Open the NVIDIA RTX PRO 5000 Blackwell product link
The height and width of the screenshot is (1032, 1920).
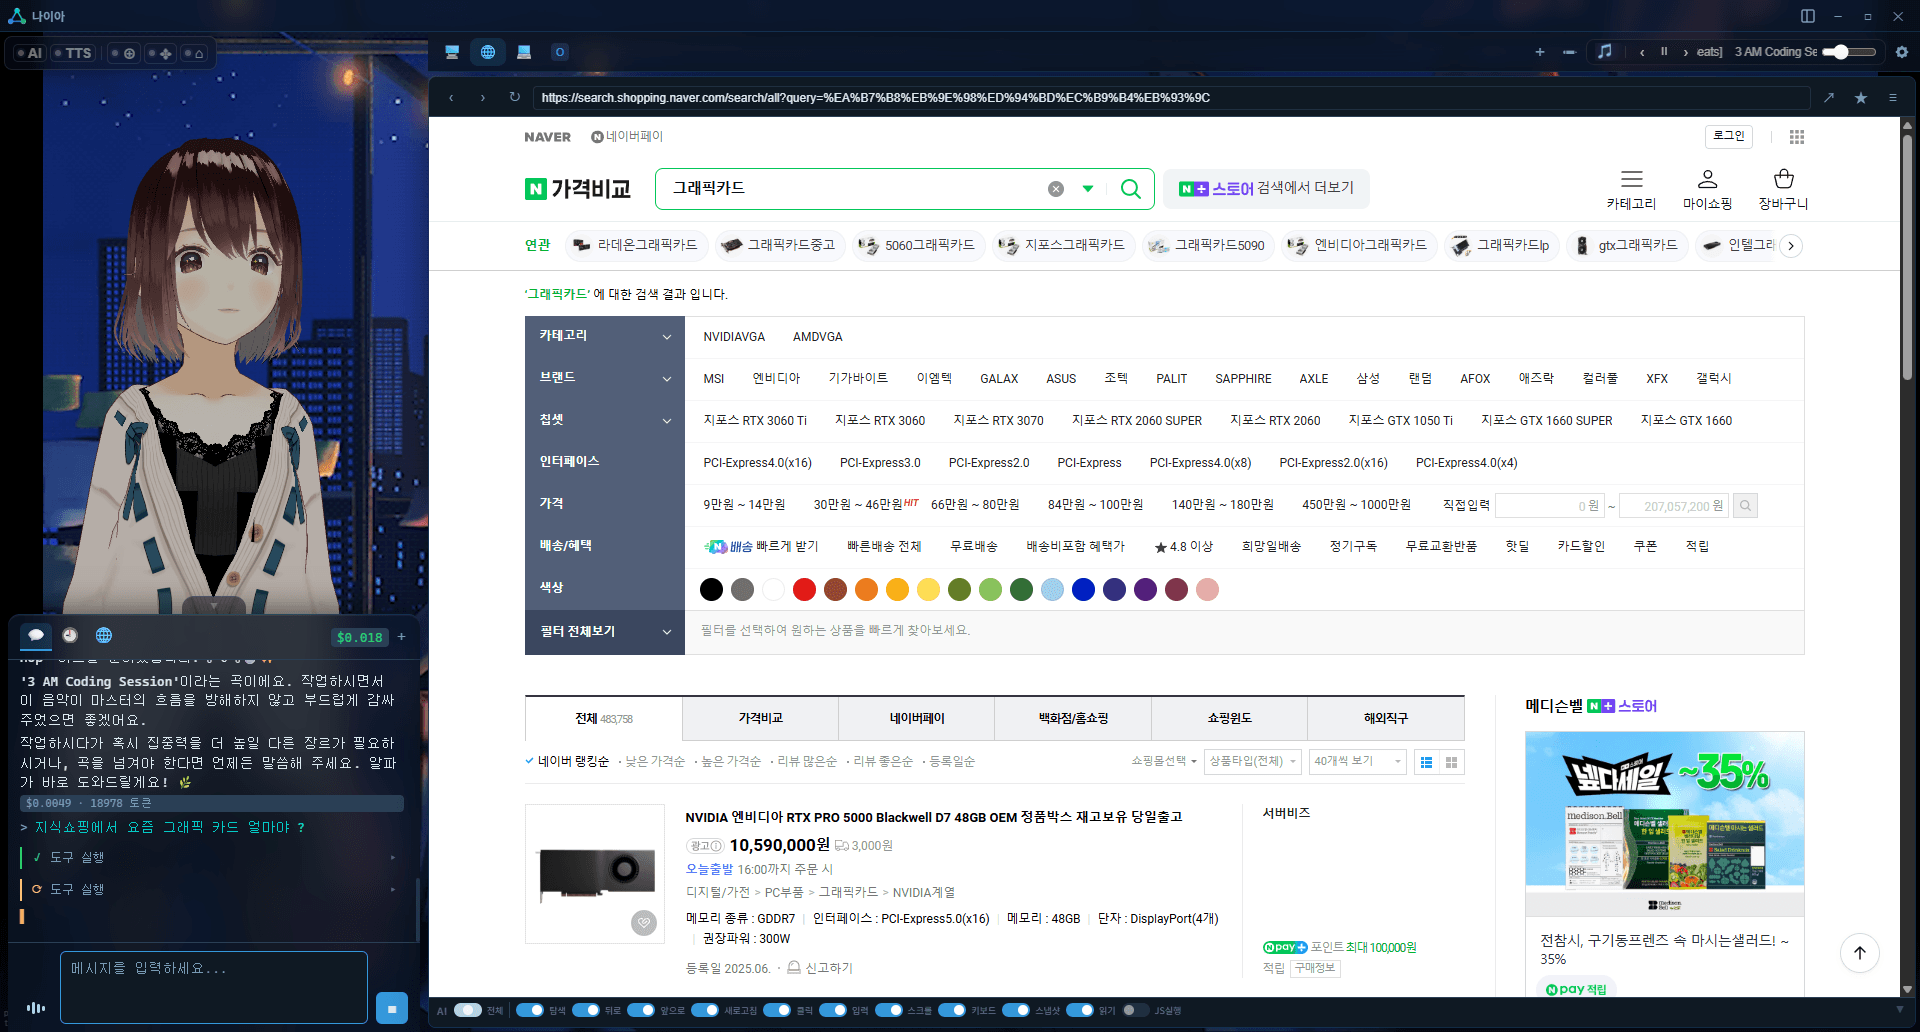pos(934,817)
